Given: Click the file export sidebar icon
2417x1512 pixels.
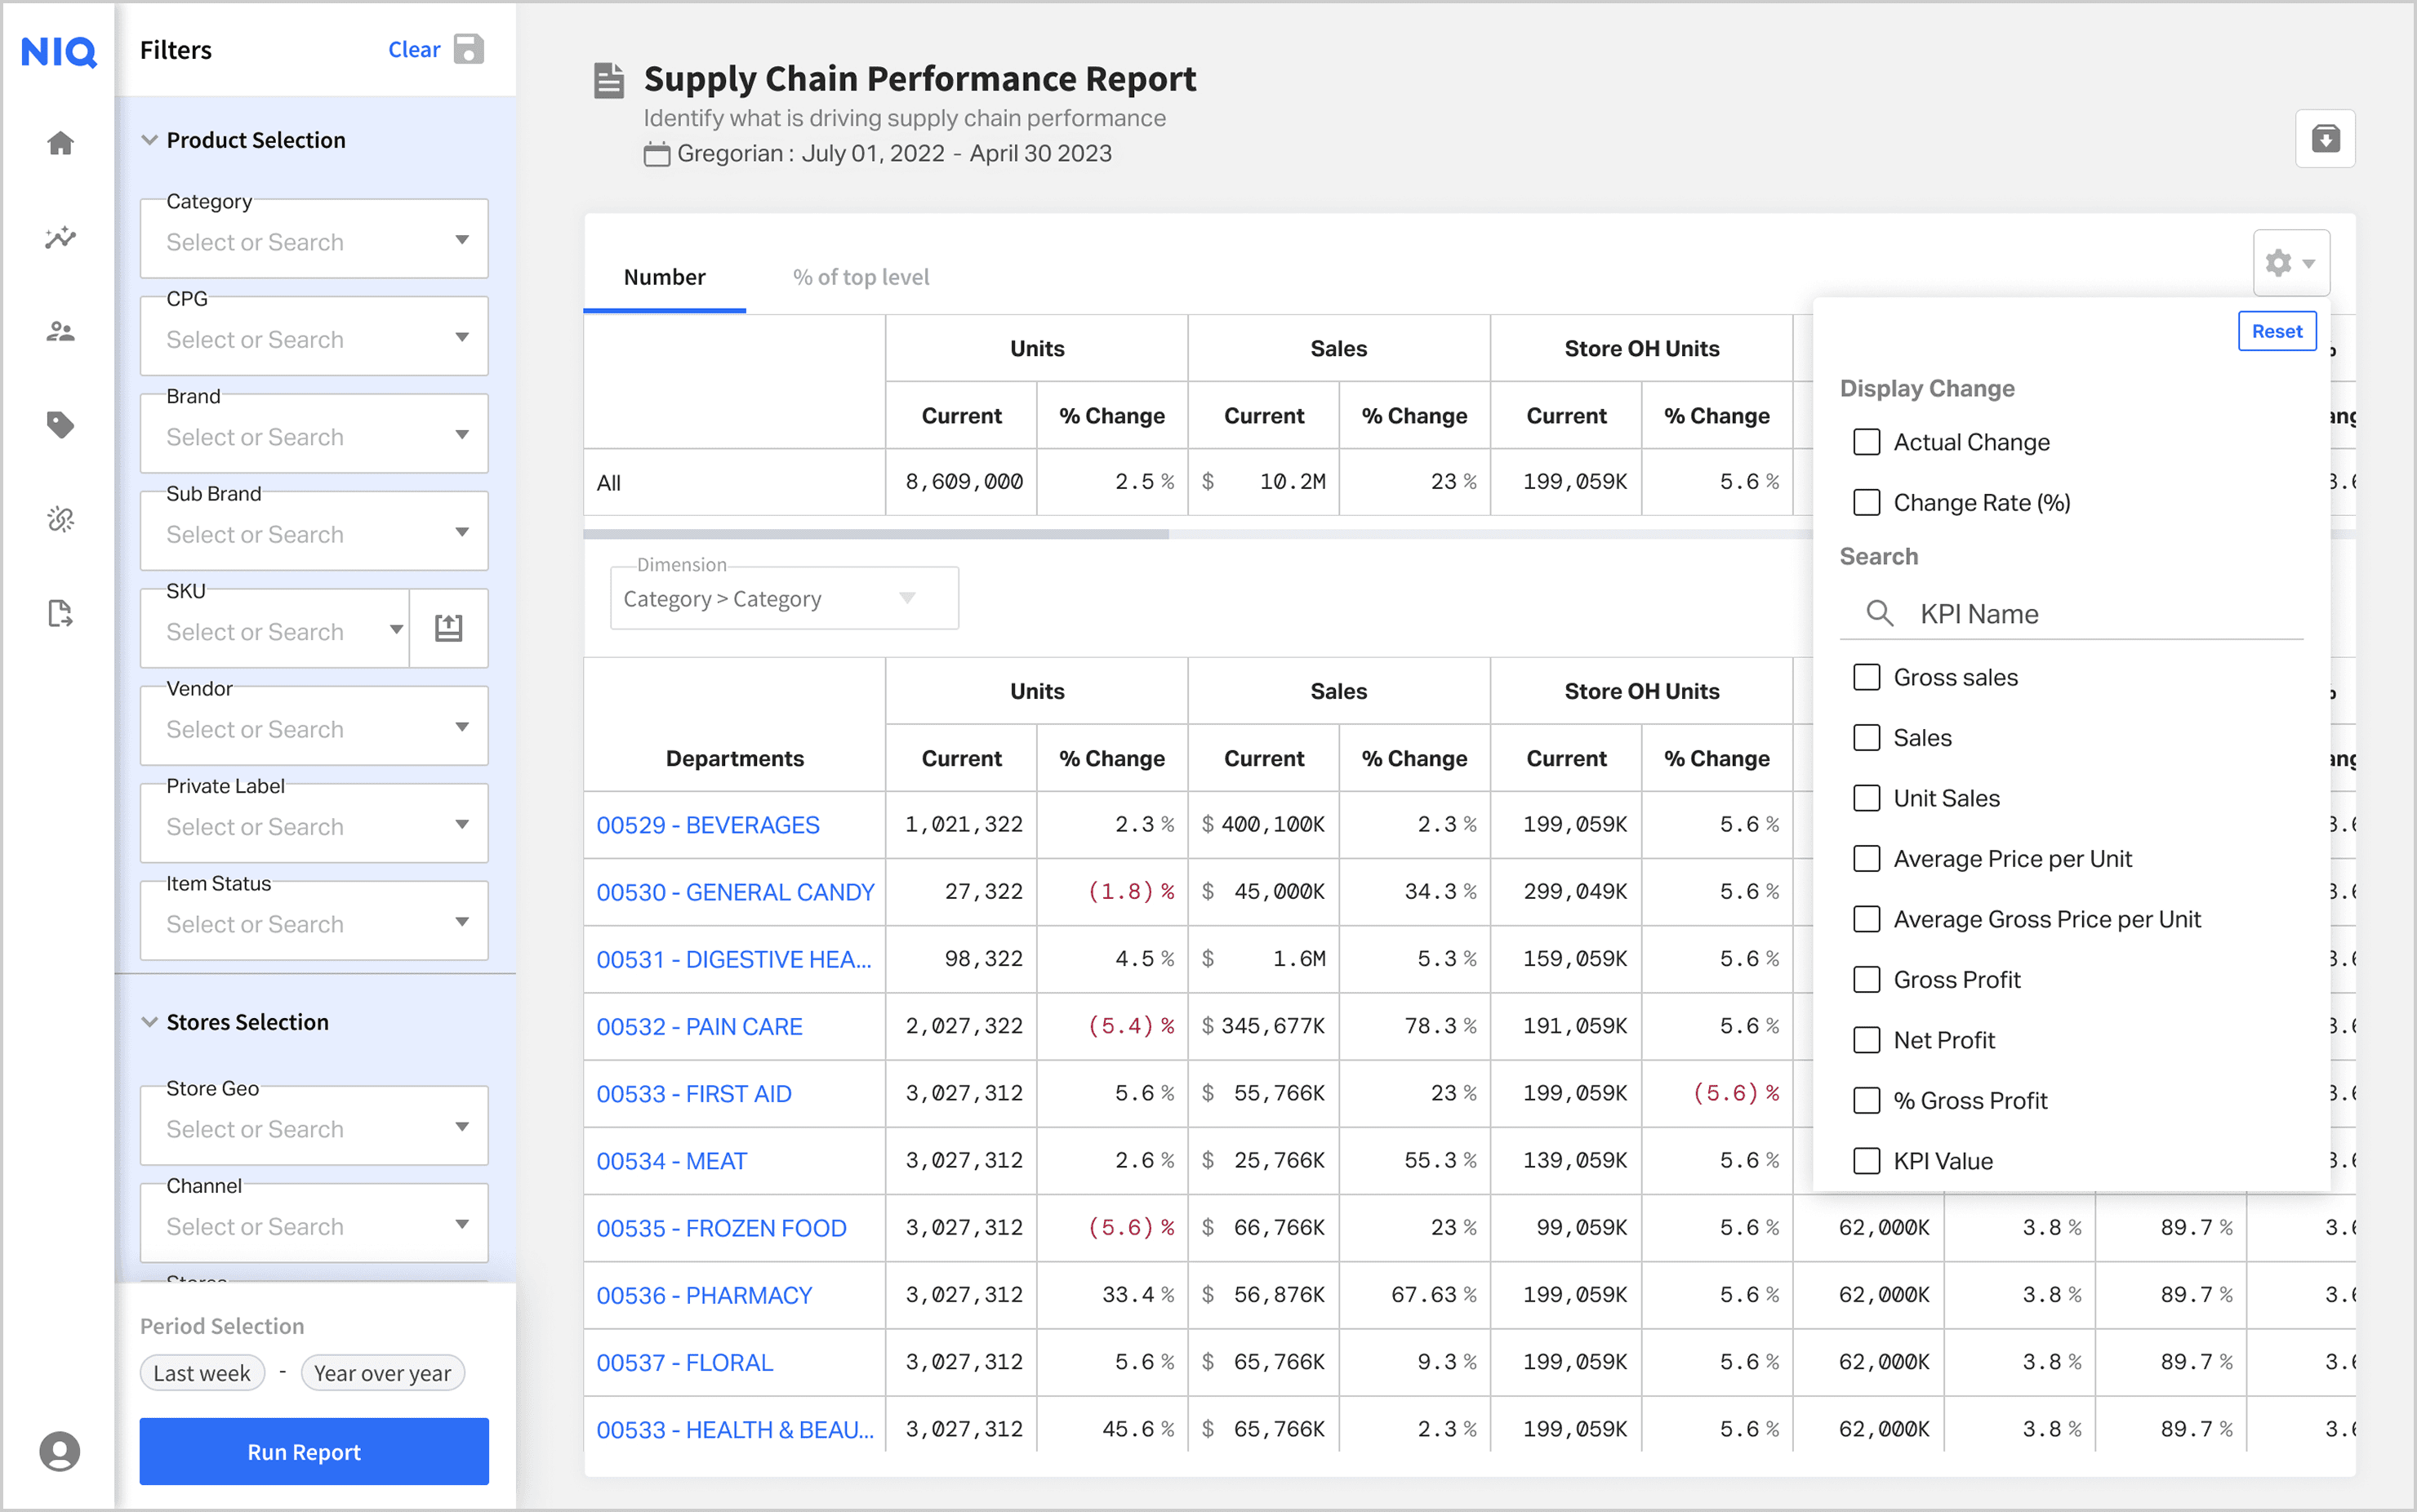Looking at the screenshot, I should (60, 613).
